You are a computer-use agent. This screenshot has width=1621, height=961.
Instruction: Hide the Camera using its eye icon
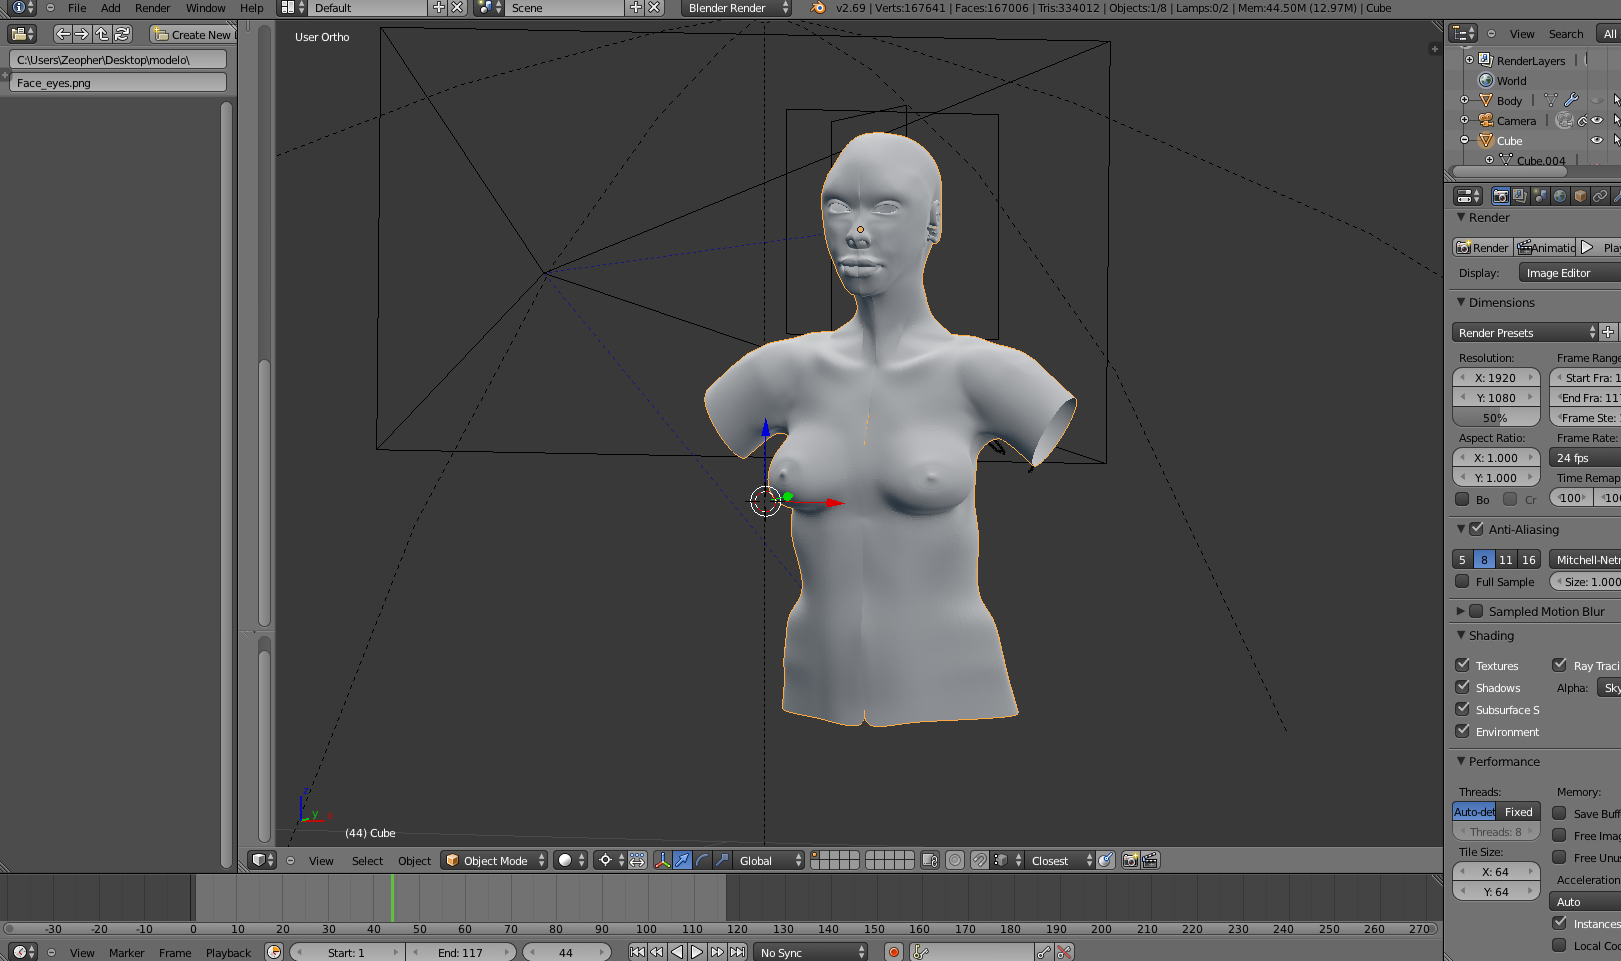[1597, 121]
